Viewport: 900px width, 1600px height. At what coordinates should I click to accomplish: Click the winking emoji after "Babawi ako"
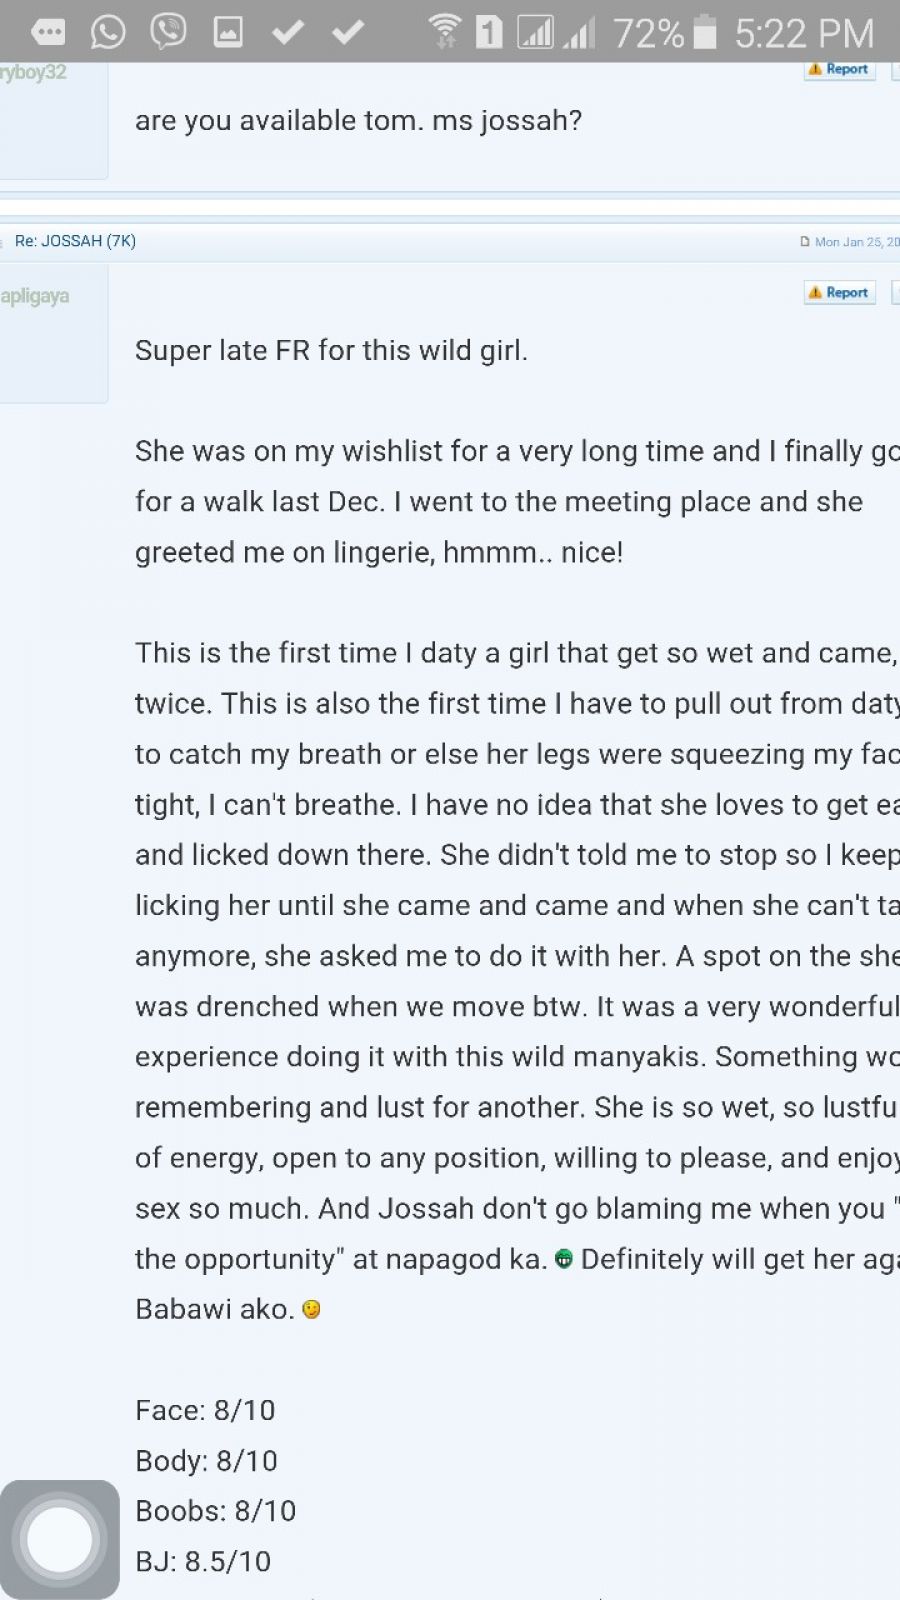click(x=311, y=1309)
